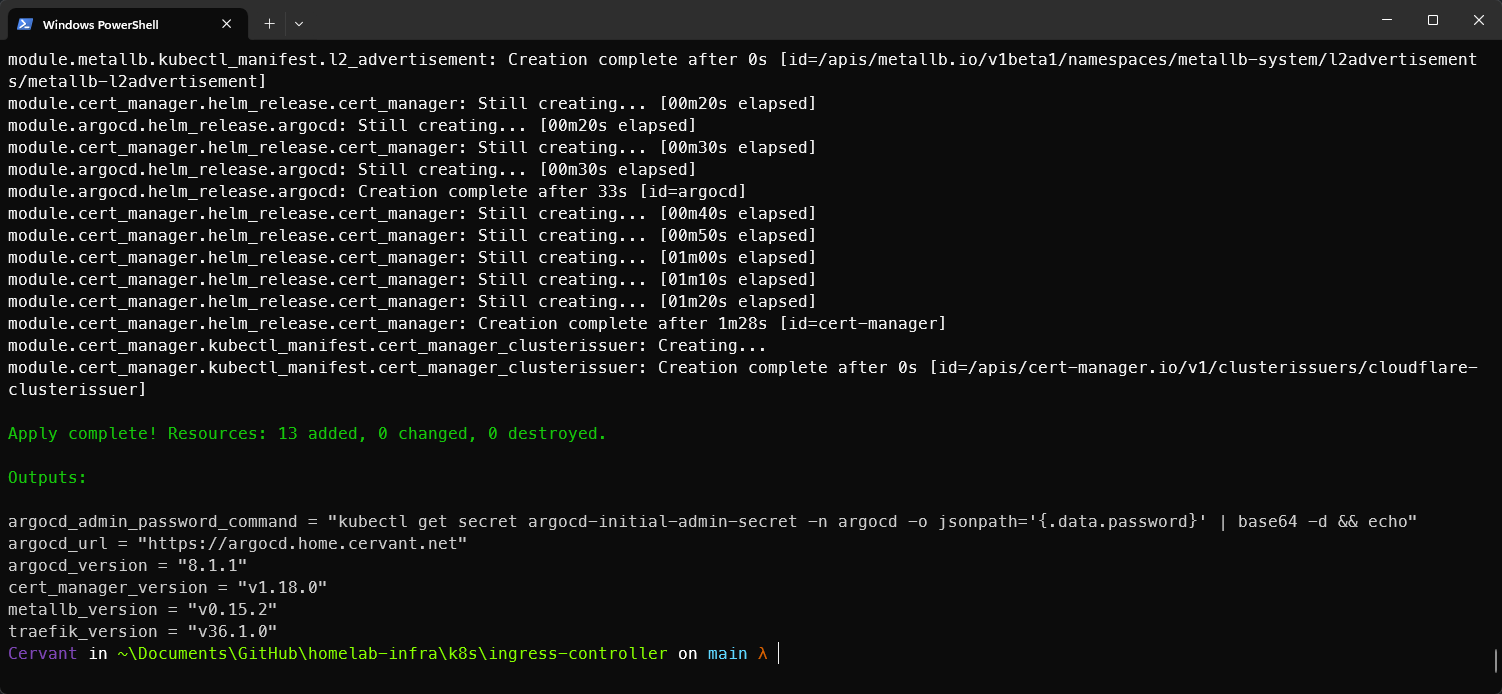Expand the new tab profile dropdown chevron
The image size is (1502, 694).
pos(299,23)
